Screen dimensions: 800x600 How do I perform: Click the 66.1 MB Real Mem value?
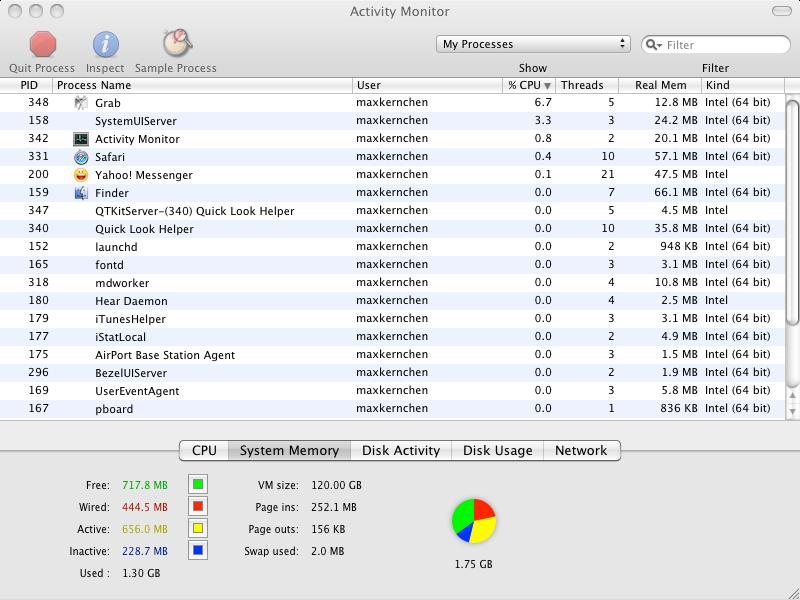[676, 192]
